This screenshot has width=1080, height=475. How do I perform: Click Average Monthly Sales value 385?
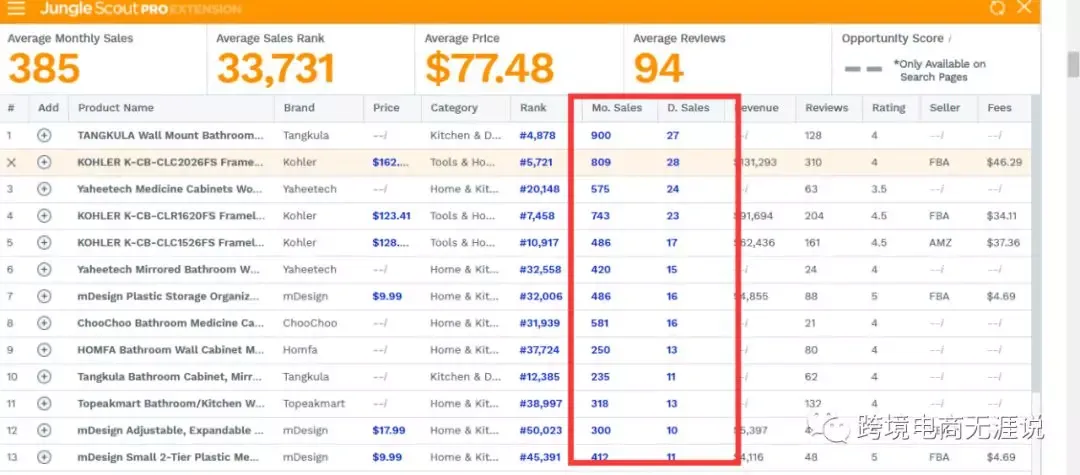[44, 69]
